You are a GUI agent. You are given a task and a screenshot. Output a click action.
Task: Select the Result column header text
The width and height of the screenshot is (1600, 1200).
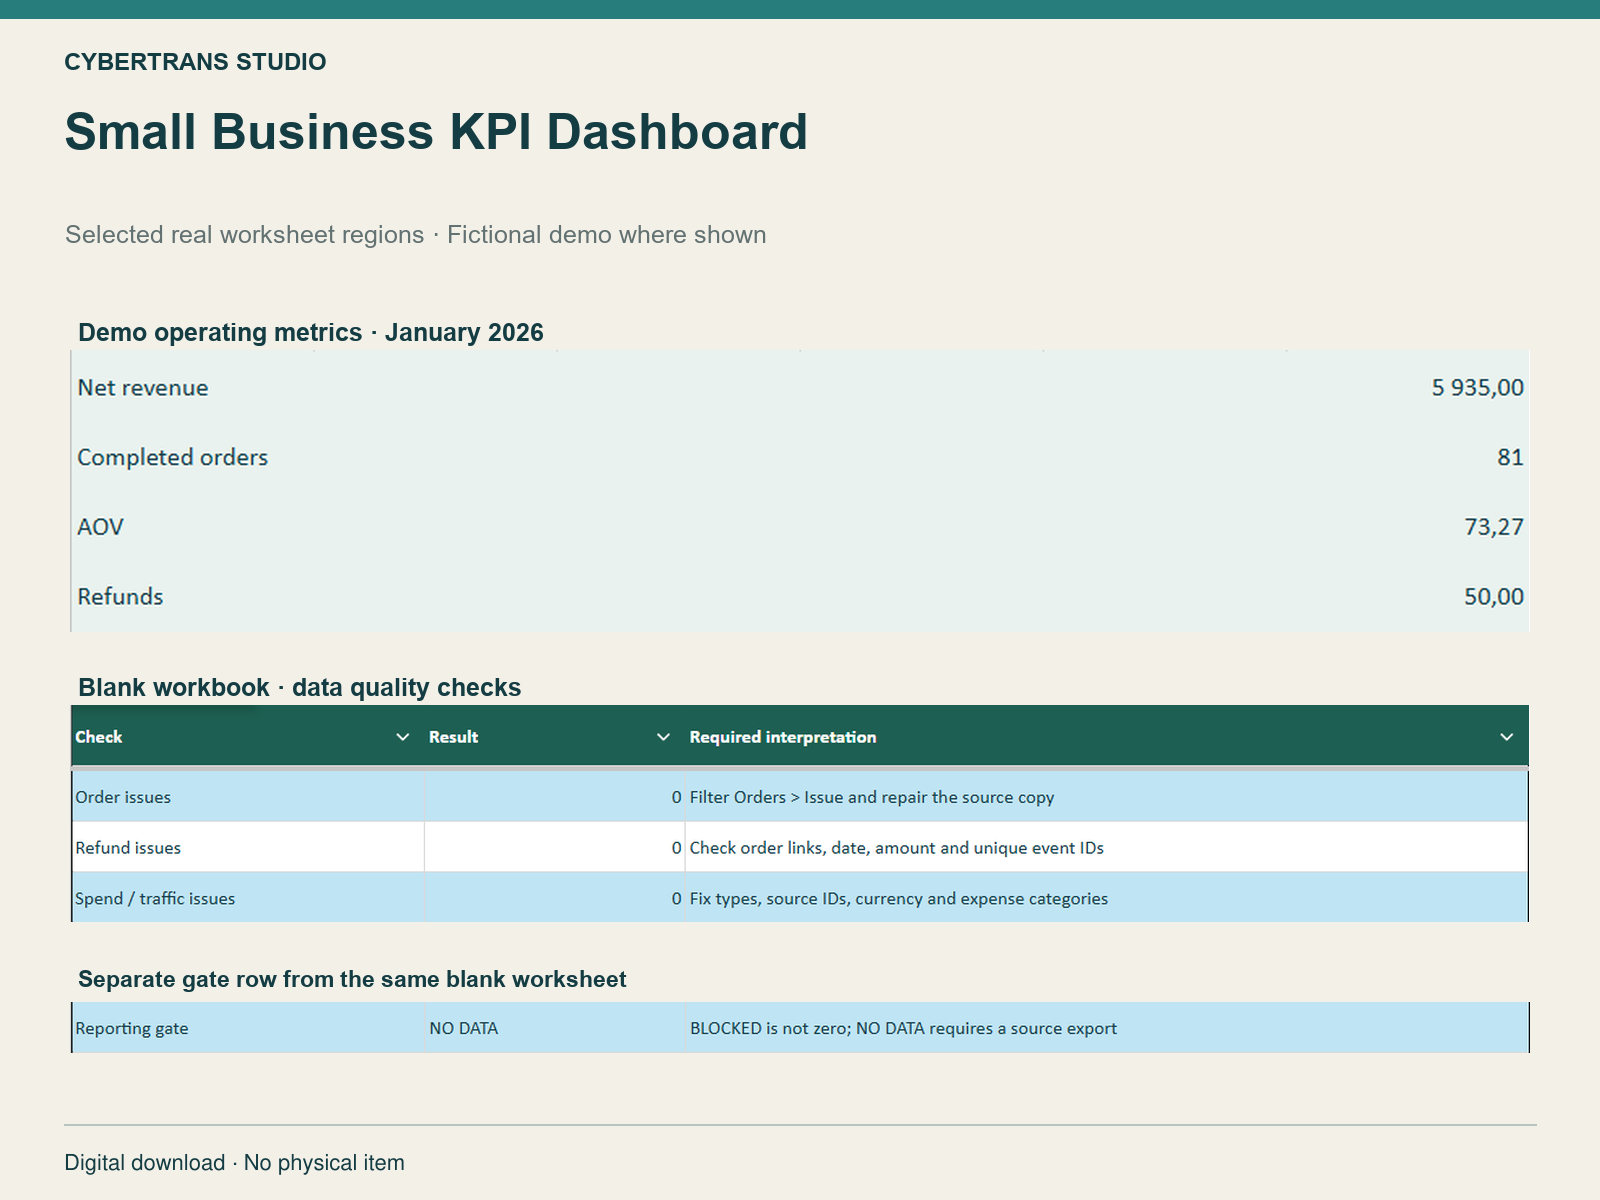[454, 737]
